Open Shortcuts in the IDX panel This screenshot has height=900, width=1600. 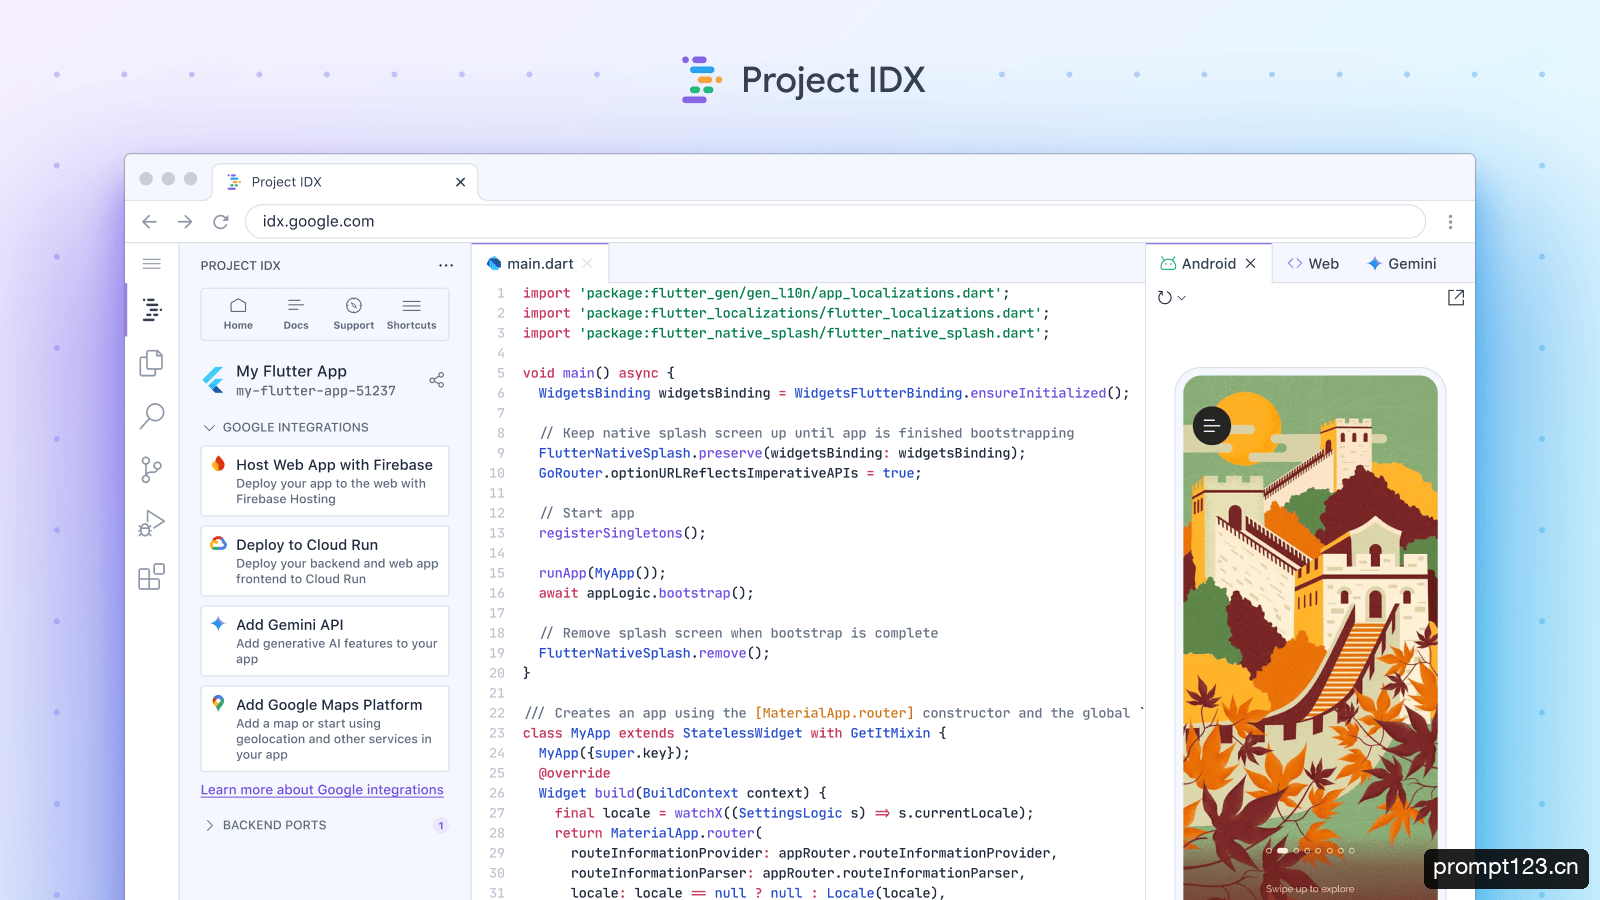(412, 314)
